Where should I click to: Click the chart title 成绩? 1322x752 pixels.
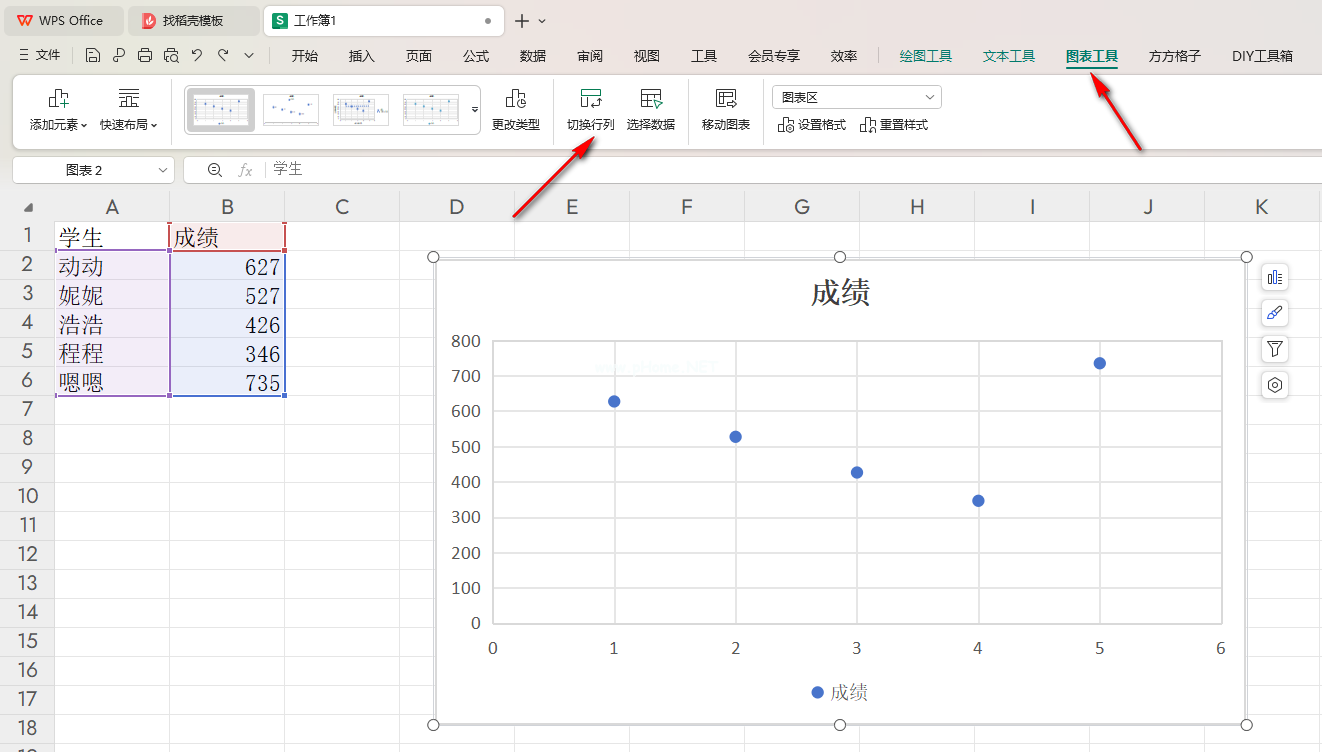840,293
